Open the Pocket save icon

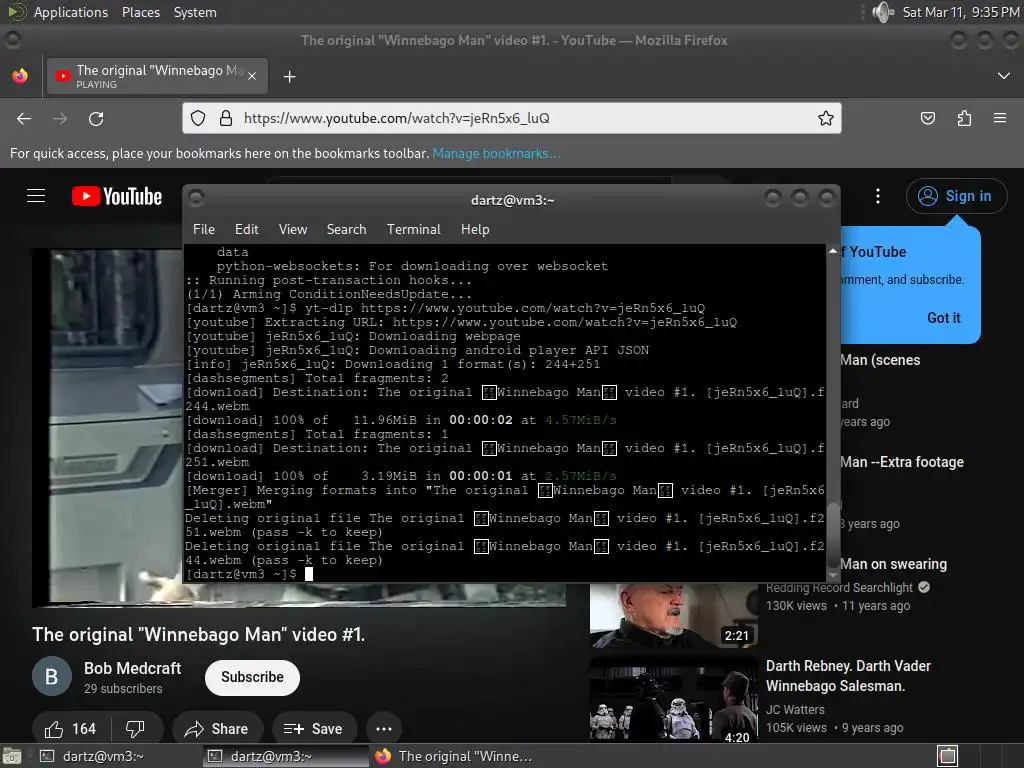pyautogui.click(x=927, y=118)
